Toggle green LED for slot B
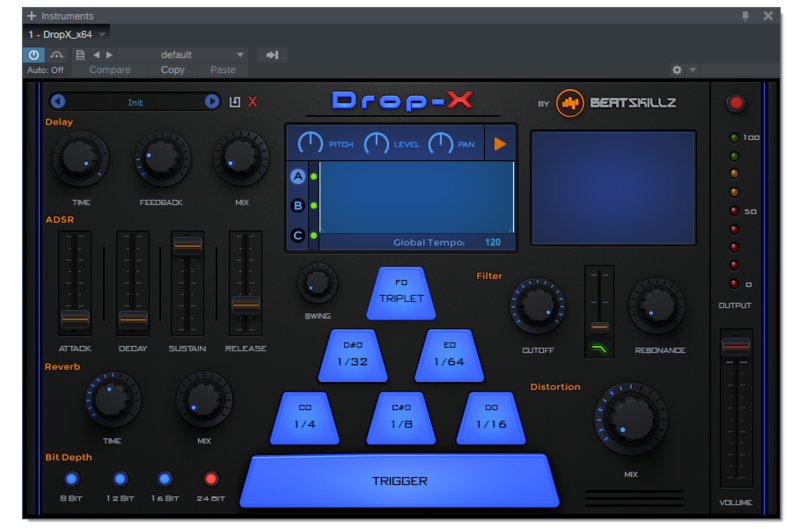Viewport: 800px width, 529px height. point(314,206)
